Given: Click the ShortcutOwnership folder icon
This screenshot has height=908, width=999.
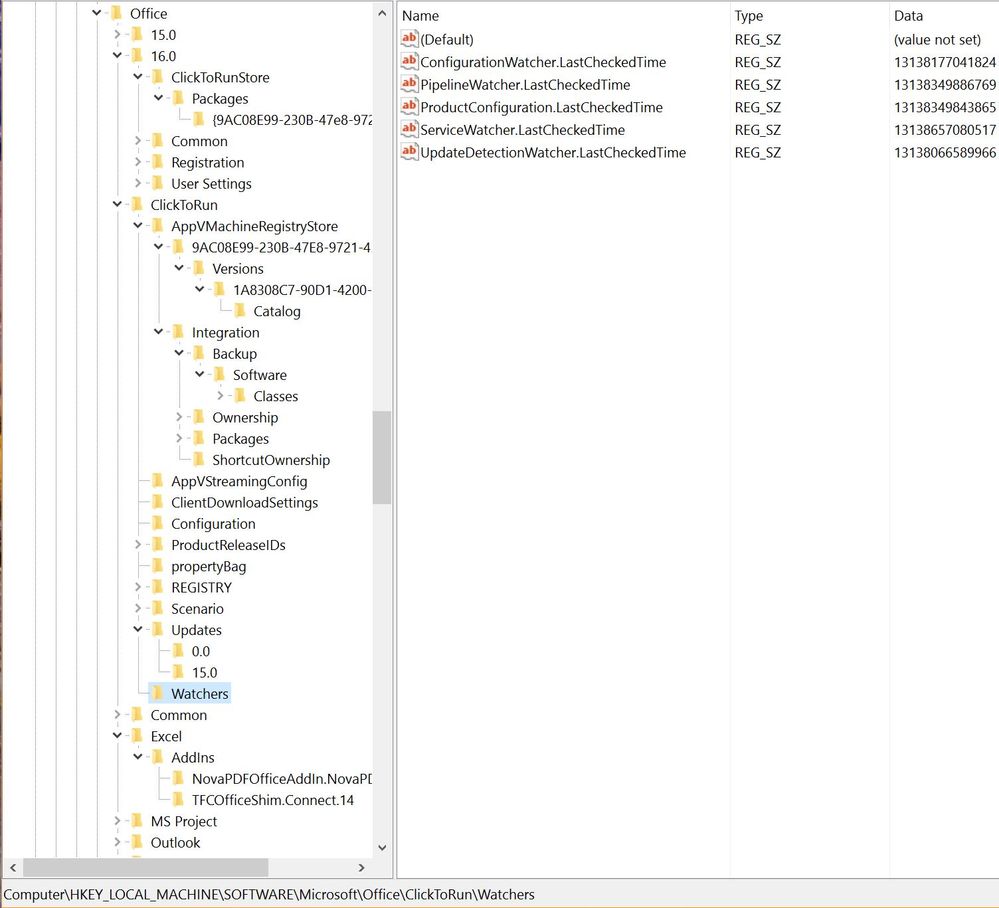Looking at the screenshot, I should (x=199, y=459).
